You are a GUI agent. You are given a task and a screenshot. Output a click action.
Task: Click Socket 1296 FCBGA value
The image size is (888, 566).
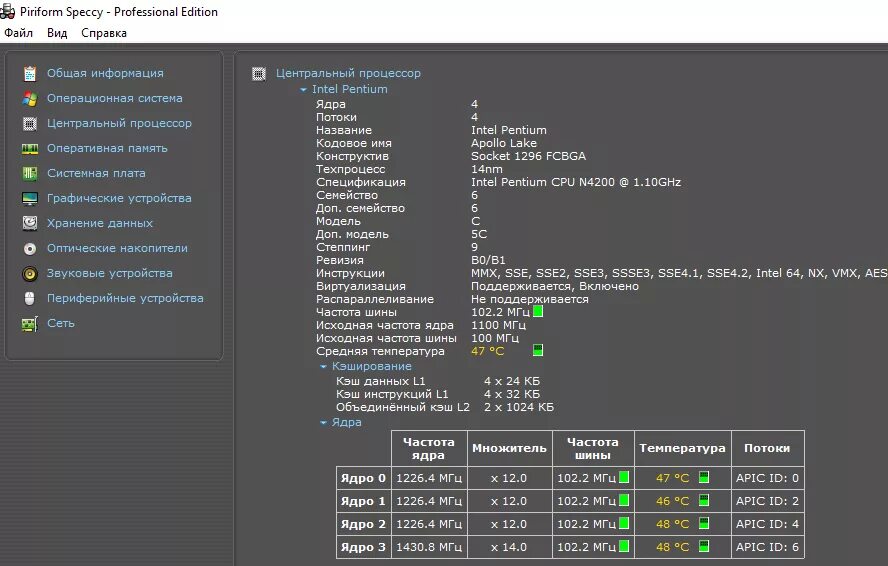point(528,156)
